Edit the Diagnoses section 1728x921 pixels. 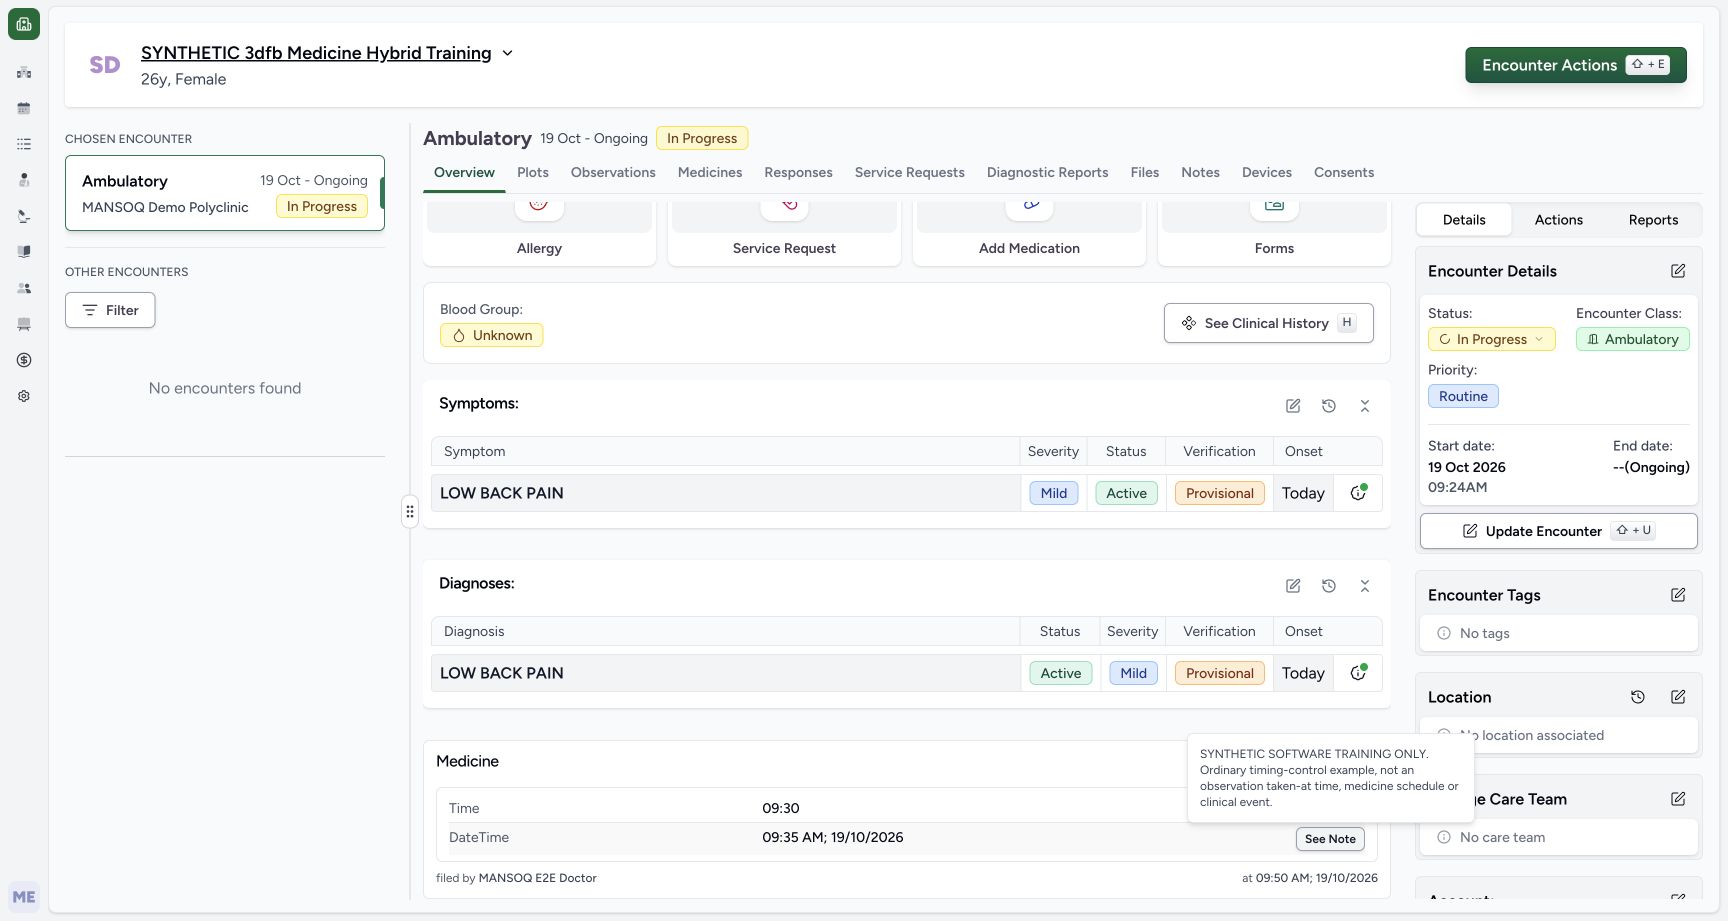(1293, 586)
